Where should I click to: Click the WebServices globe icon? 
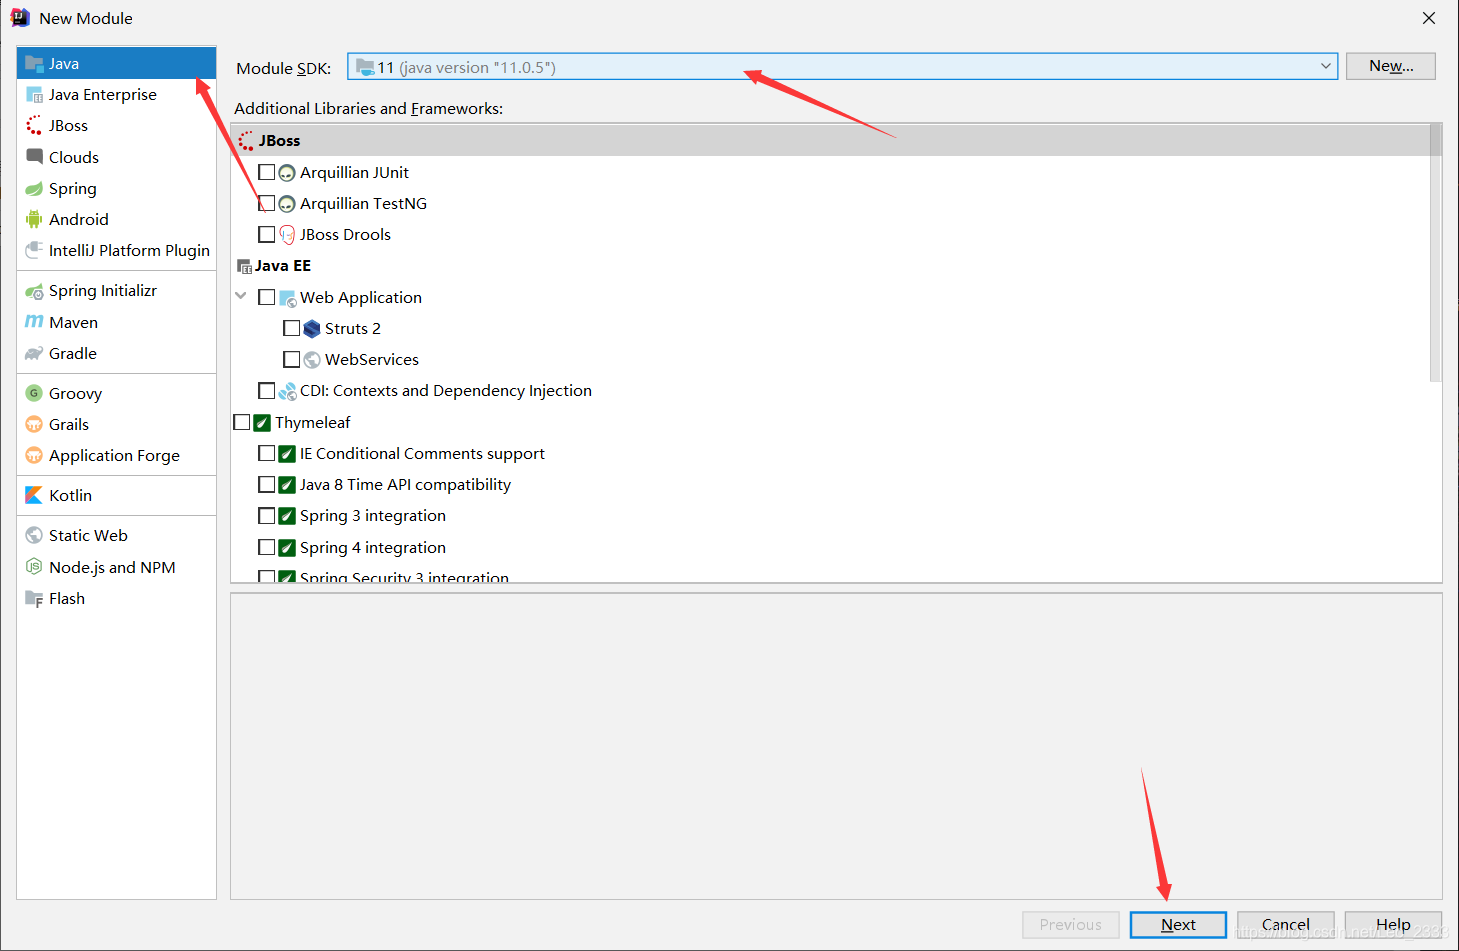312,360
